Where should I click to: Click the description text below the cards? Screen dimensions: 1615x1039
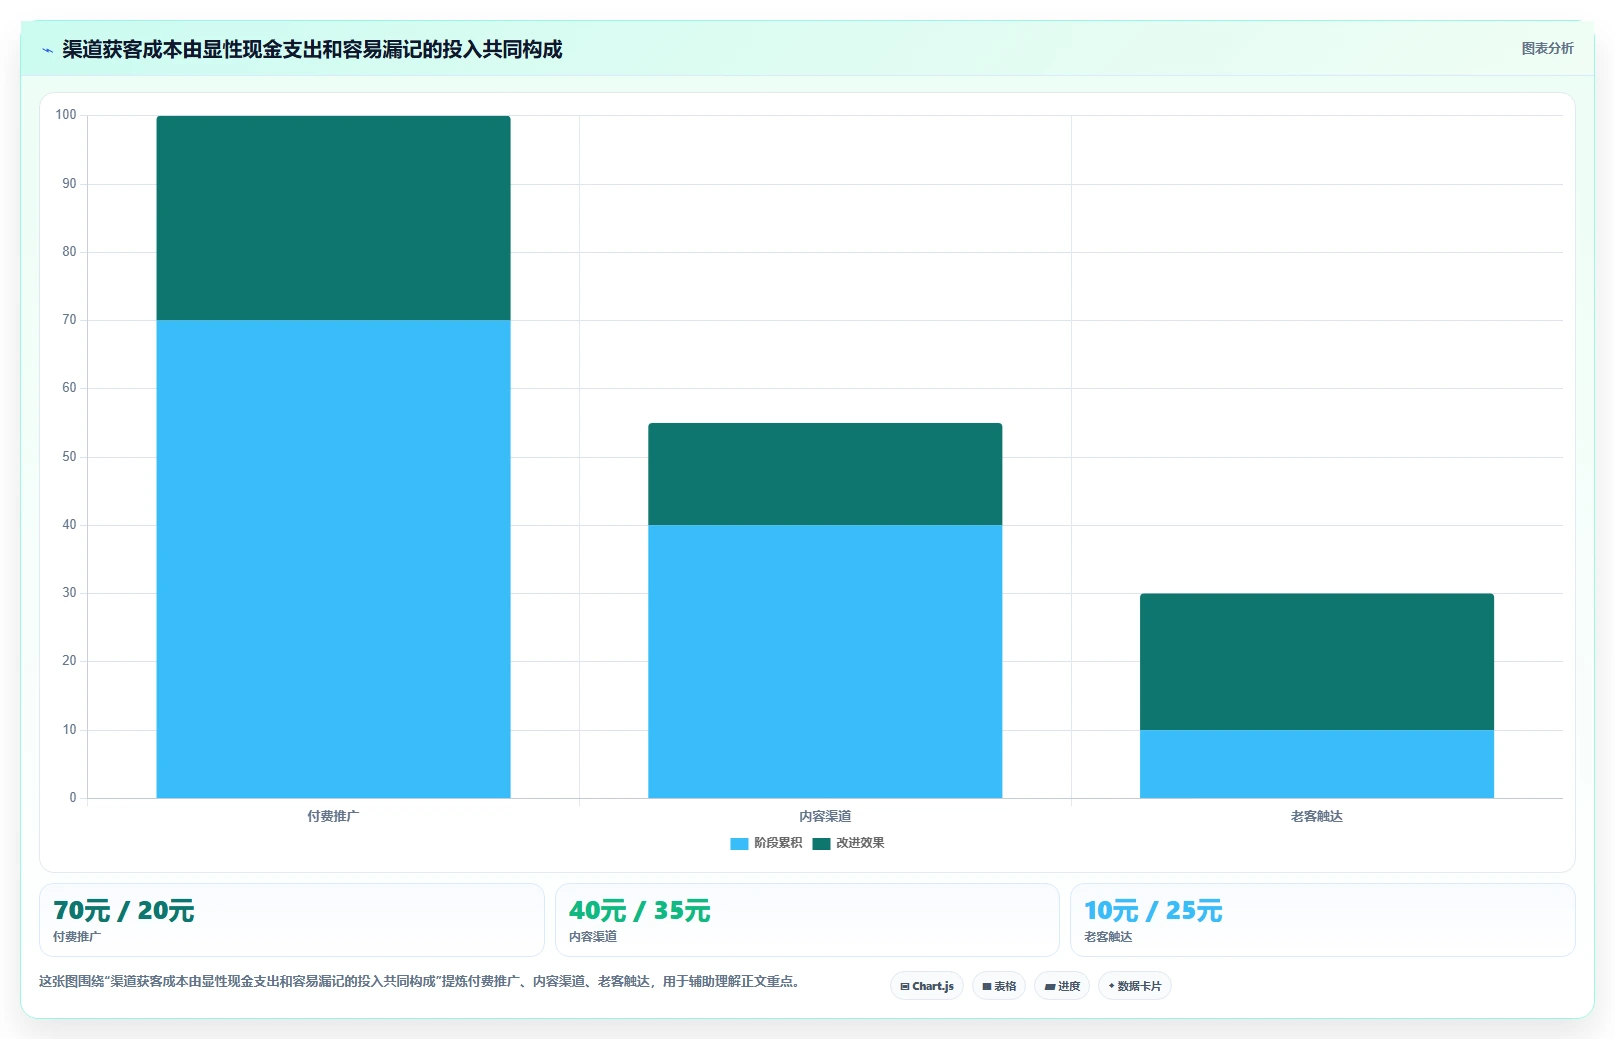421,981
